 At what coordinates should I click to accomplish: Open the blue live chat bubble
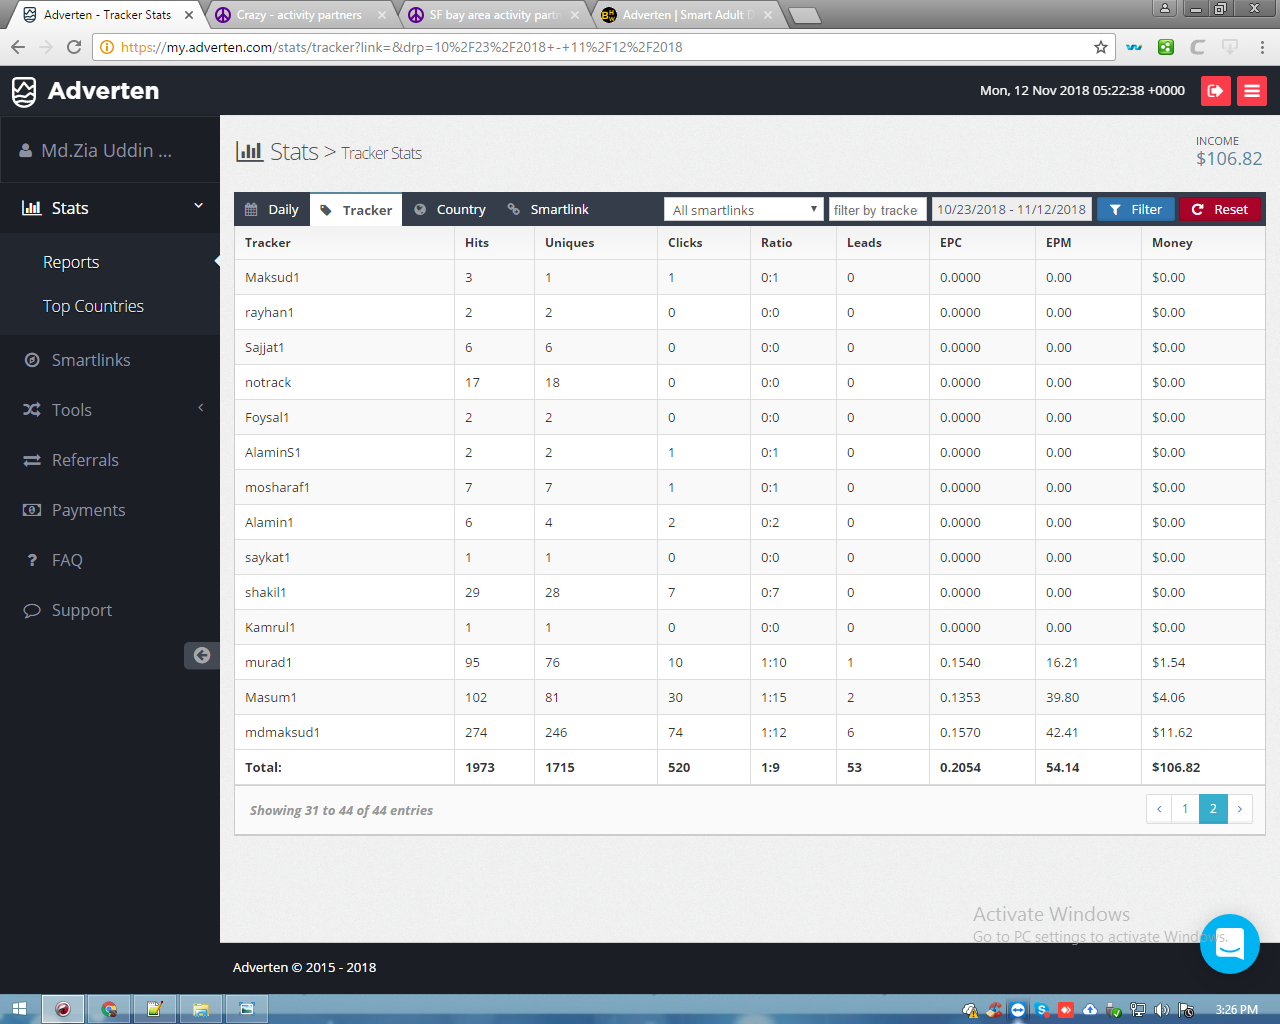click(1230, 943)
